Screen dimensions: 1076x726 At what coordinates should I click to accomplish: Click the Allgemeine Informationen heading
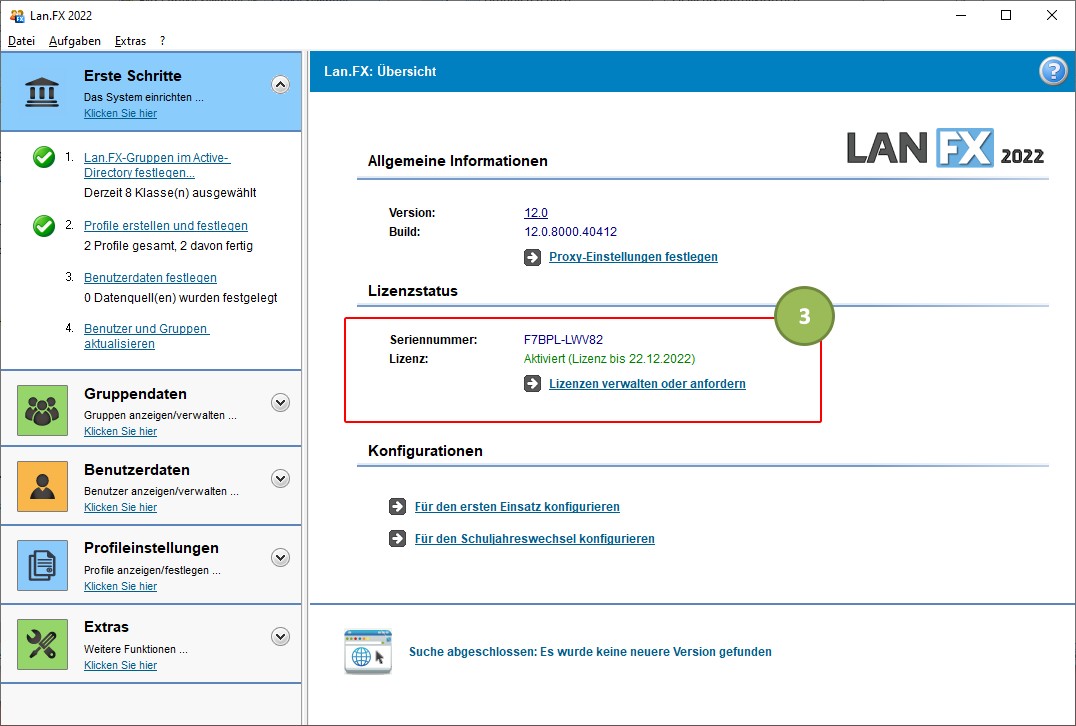(458, 161)
